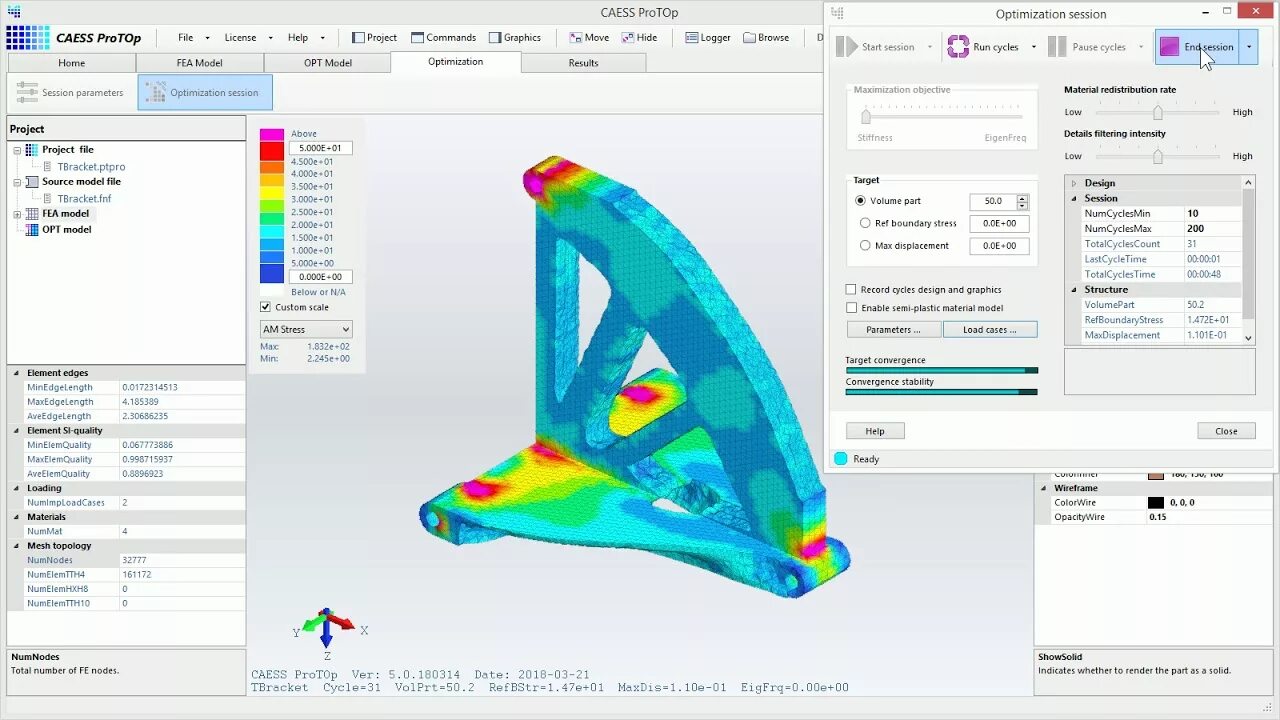The image size is (1280, 720).
Task: Adjust the Material redistribution rate slider
Action: coord(1158,112)
